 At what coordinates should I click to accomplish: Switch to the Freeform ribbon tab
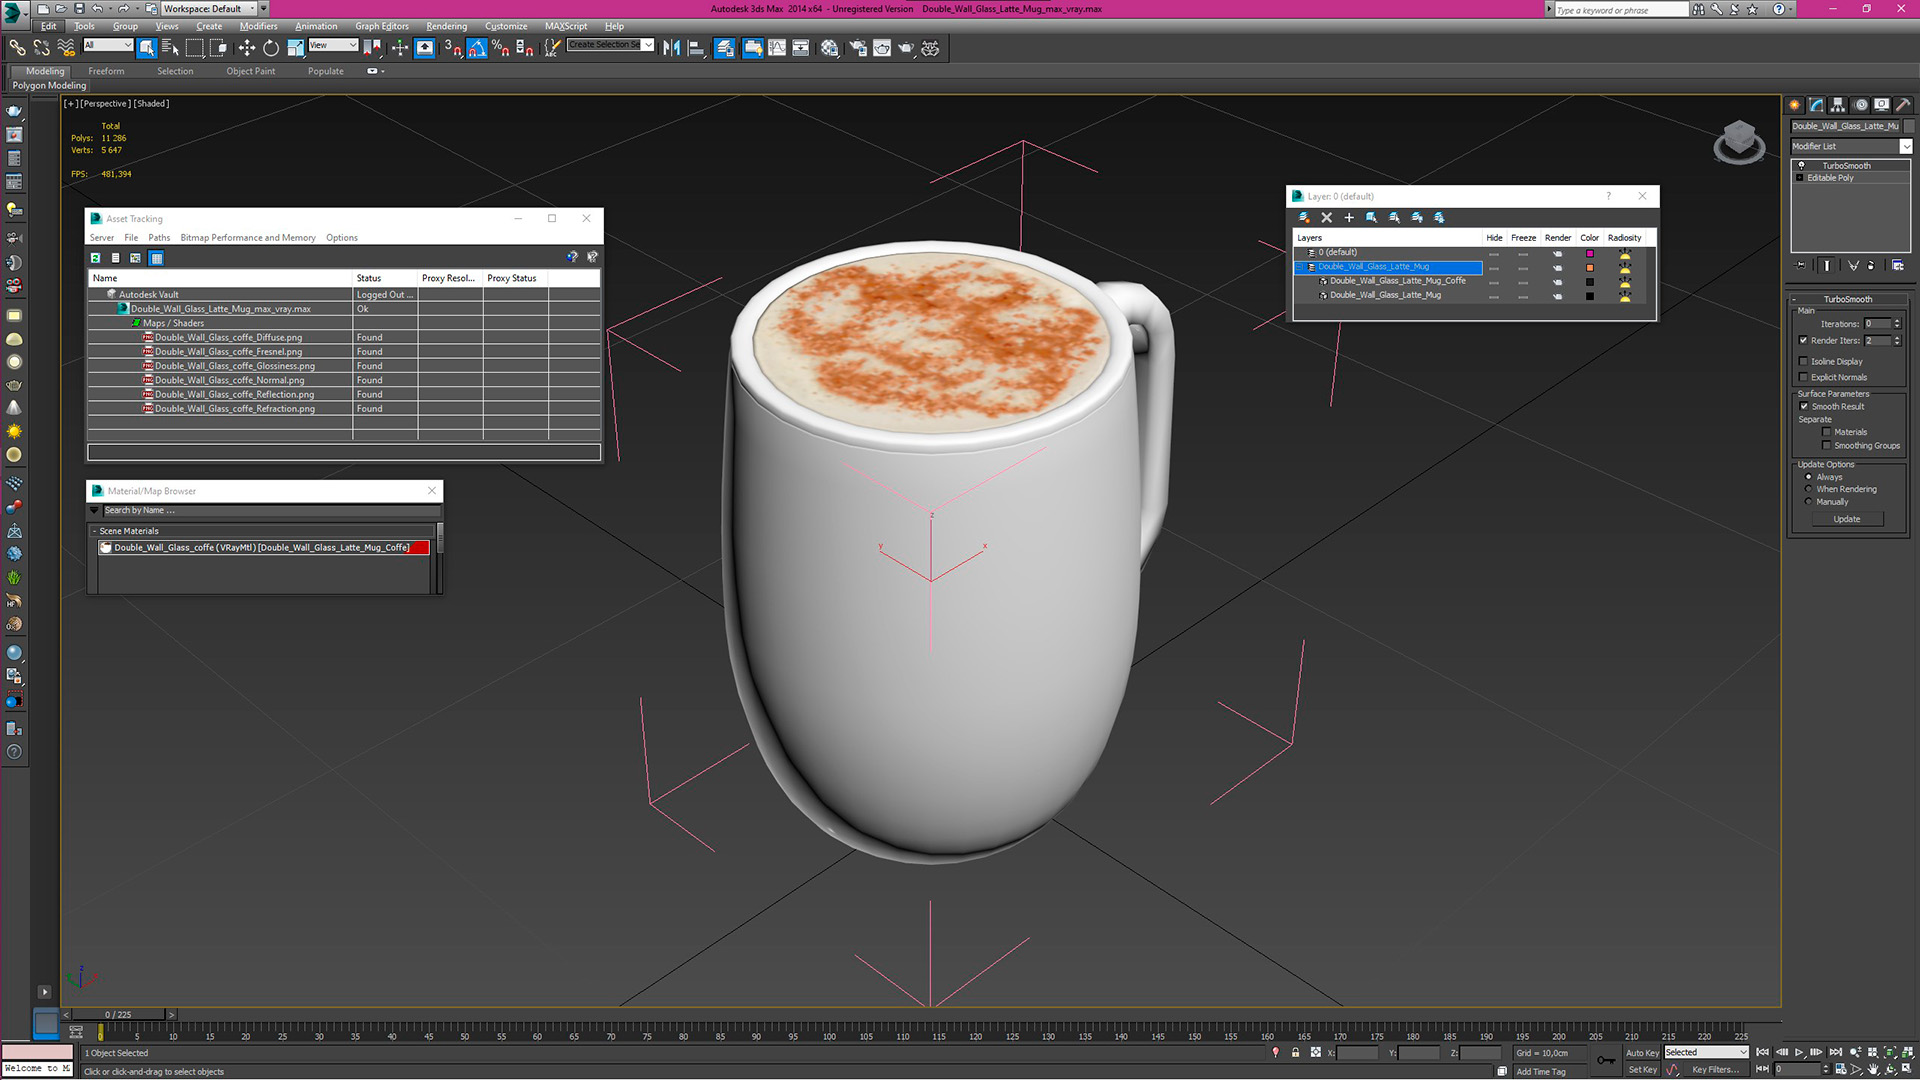click(106, 71)
